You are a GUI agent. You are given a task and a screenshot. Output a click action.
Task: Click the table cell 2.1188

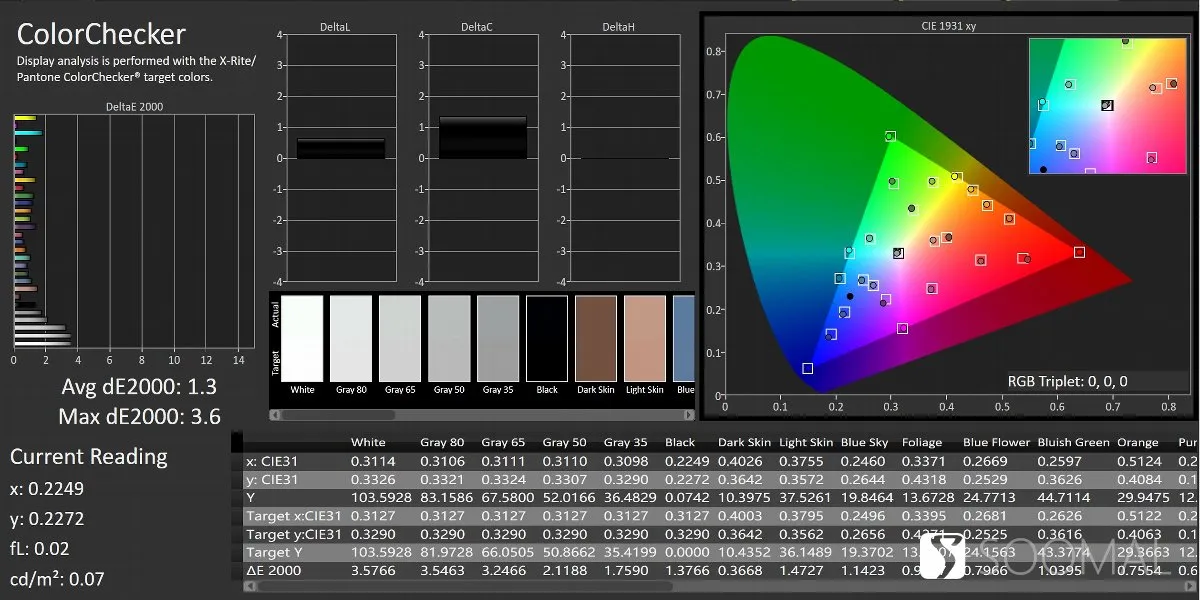coord(564,570)
